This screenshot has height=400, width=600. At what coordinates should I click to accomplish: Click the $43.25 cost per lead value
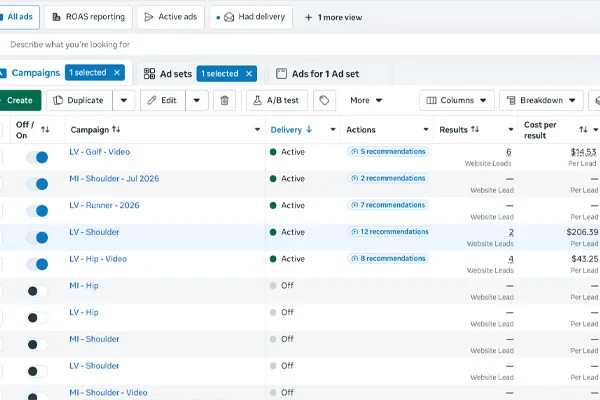585,259
